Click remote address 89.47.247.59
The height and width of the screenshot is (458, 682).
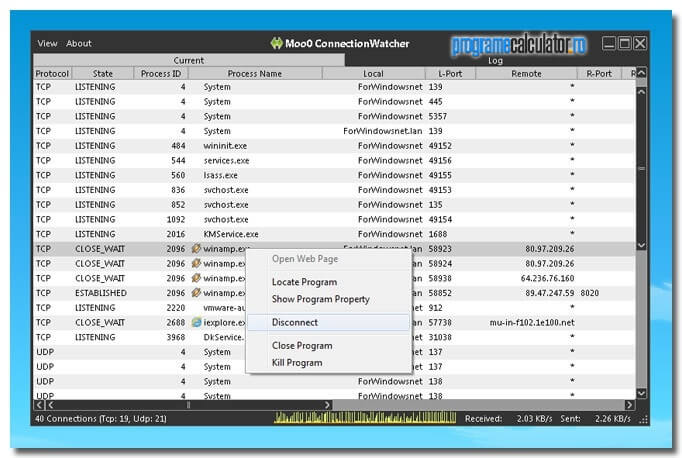[549, 293]
